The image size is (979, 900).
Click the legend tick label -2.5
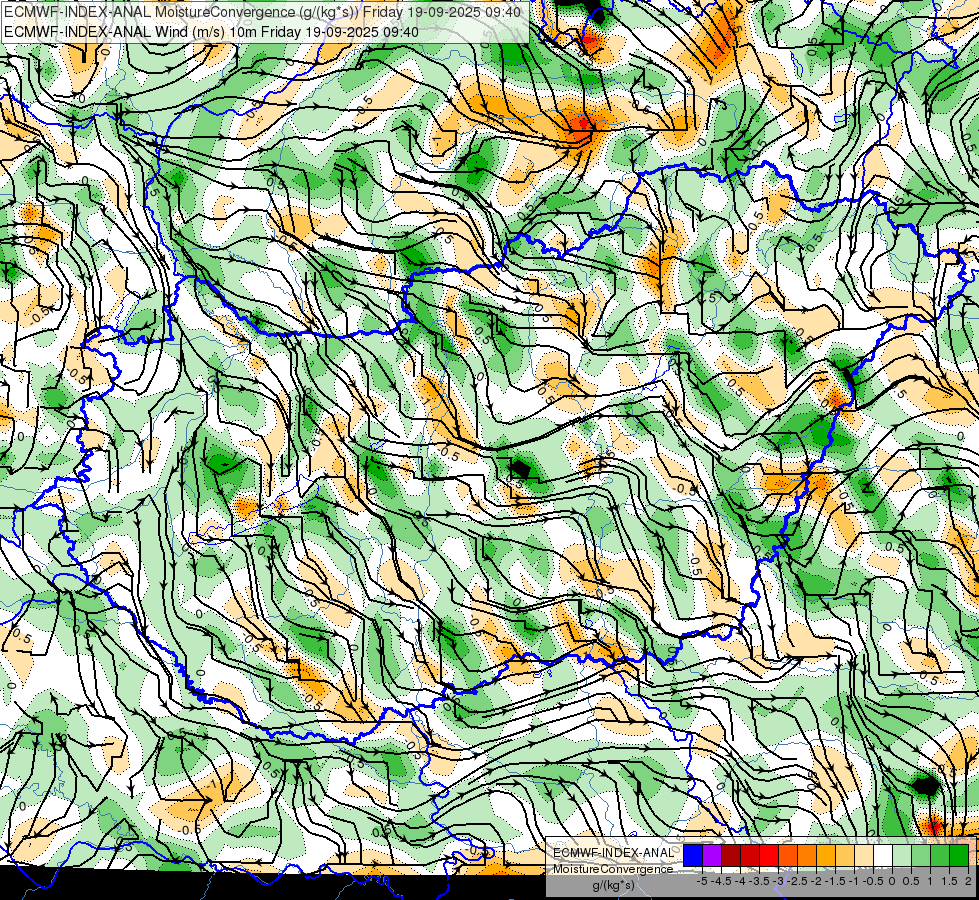click(797, 881)
